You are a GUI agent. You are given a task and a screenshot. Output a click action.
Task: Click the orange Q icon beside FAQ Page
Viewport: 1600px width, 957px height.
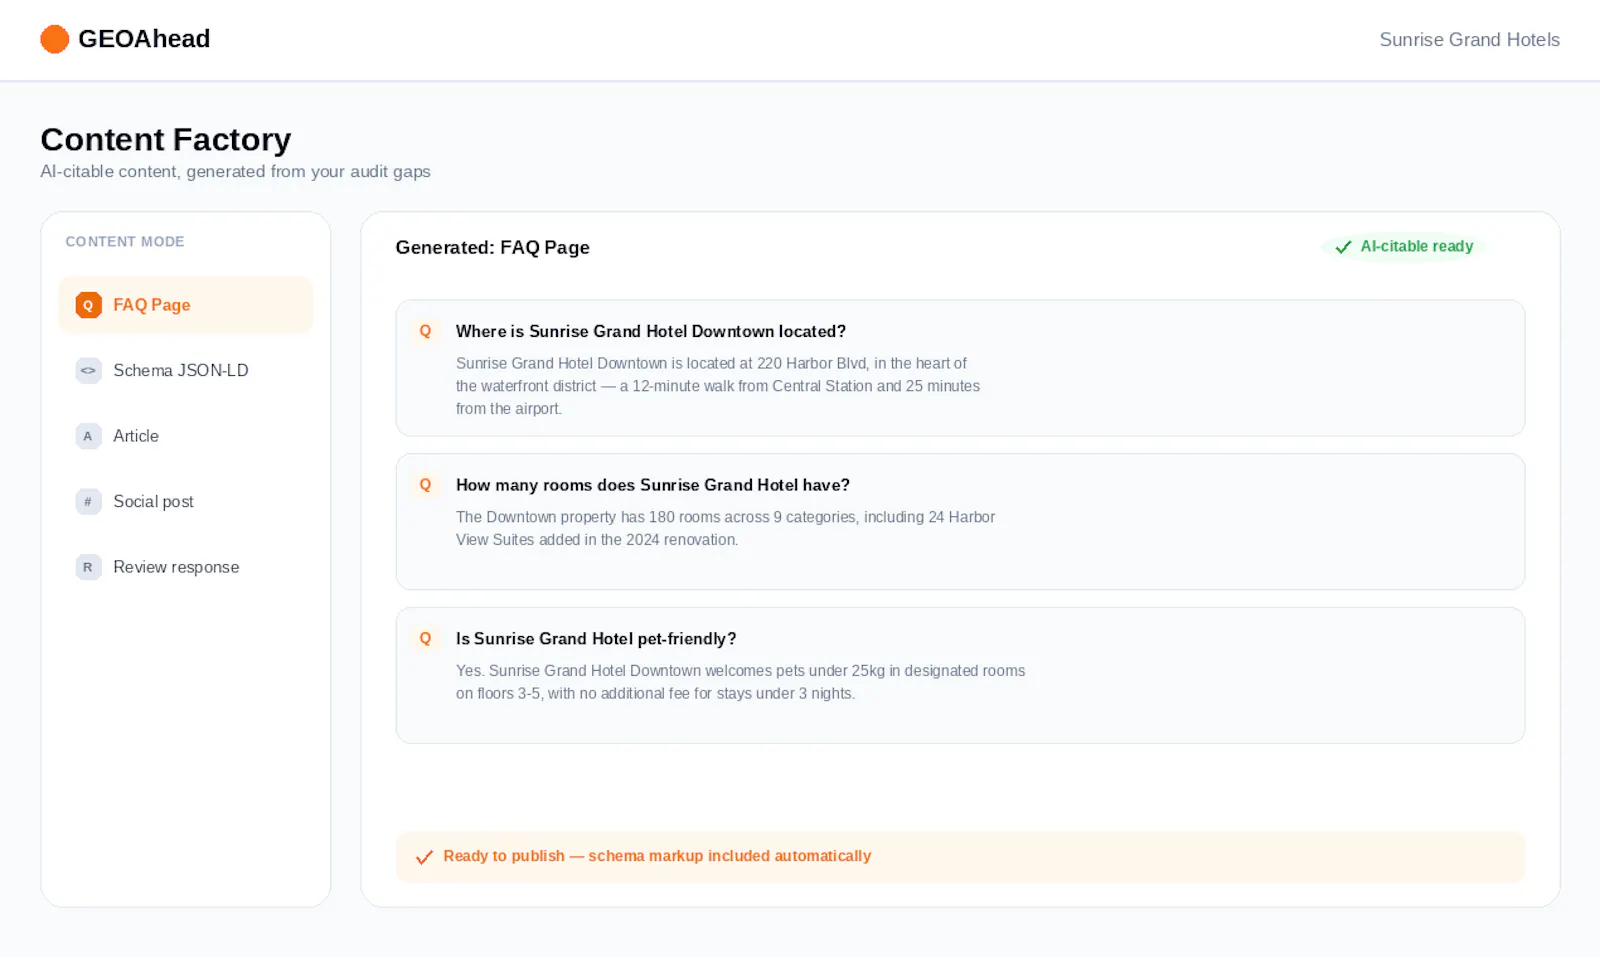(x=88, y=305)
